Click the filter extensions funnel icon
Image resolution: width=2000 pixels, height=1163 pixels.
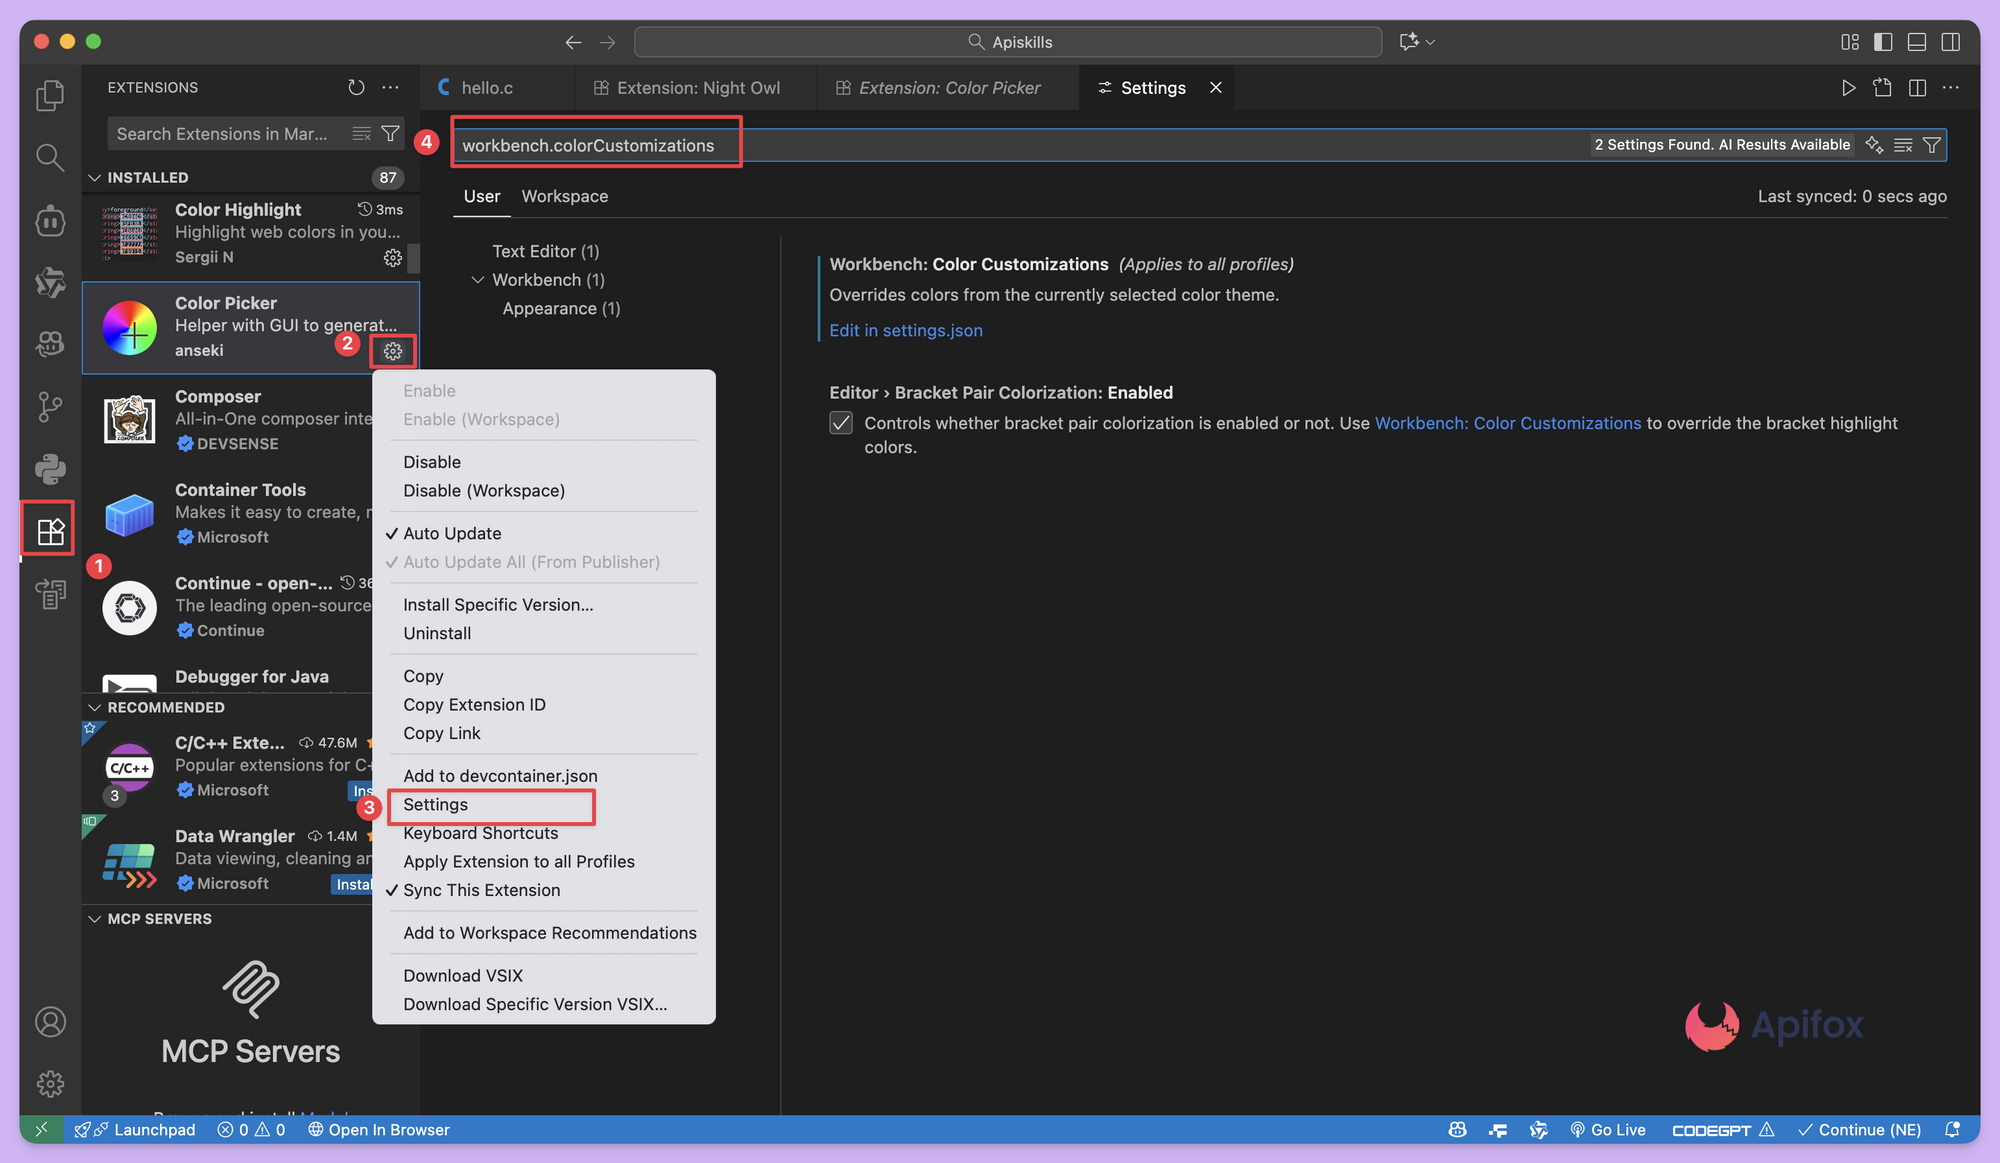[391, 134]
